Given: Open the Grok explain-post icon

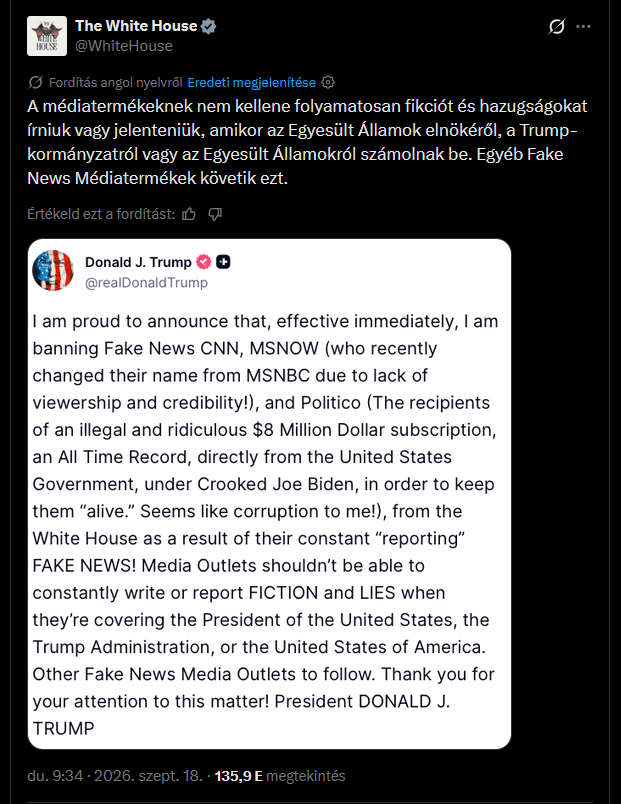Looking at the screenshot, I should click(x=556, y=26).
